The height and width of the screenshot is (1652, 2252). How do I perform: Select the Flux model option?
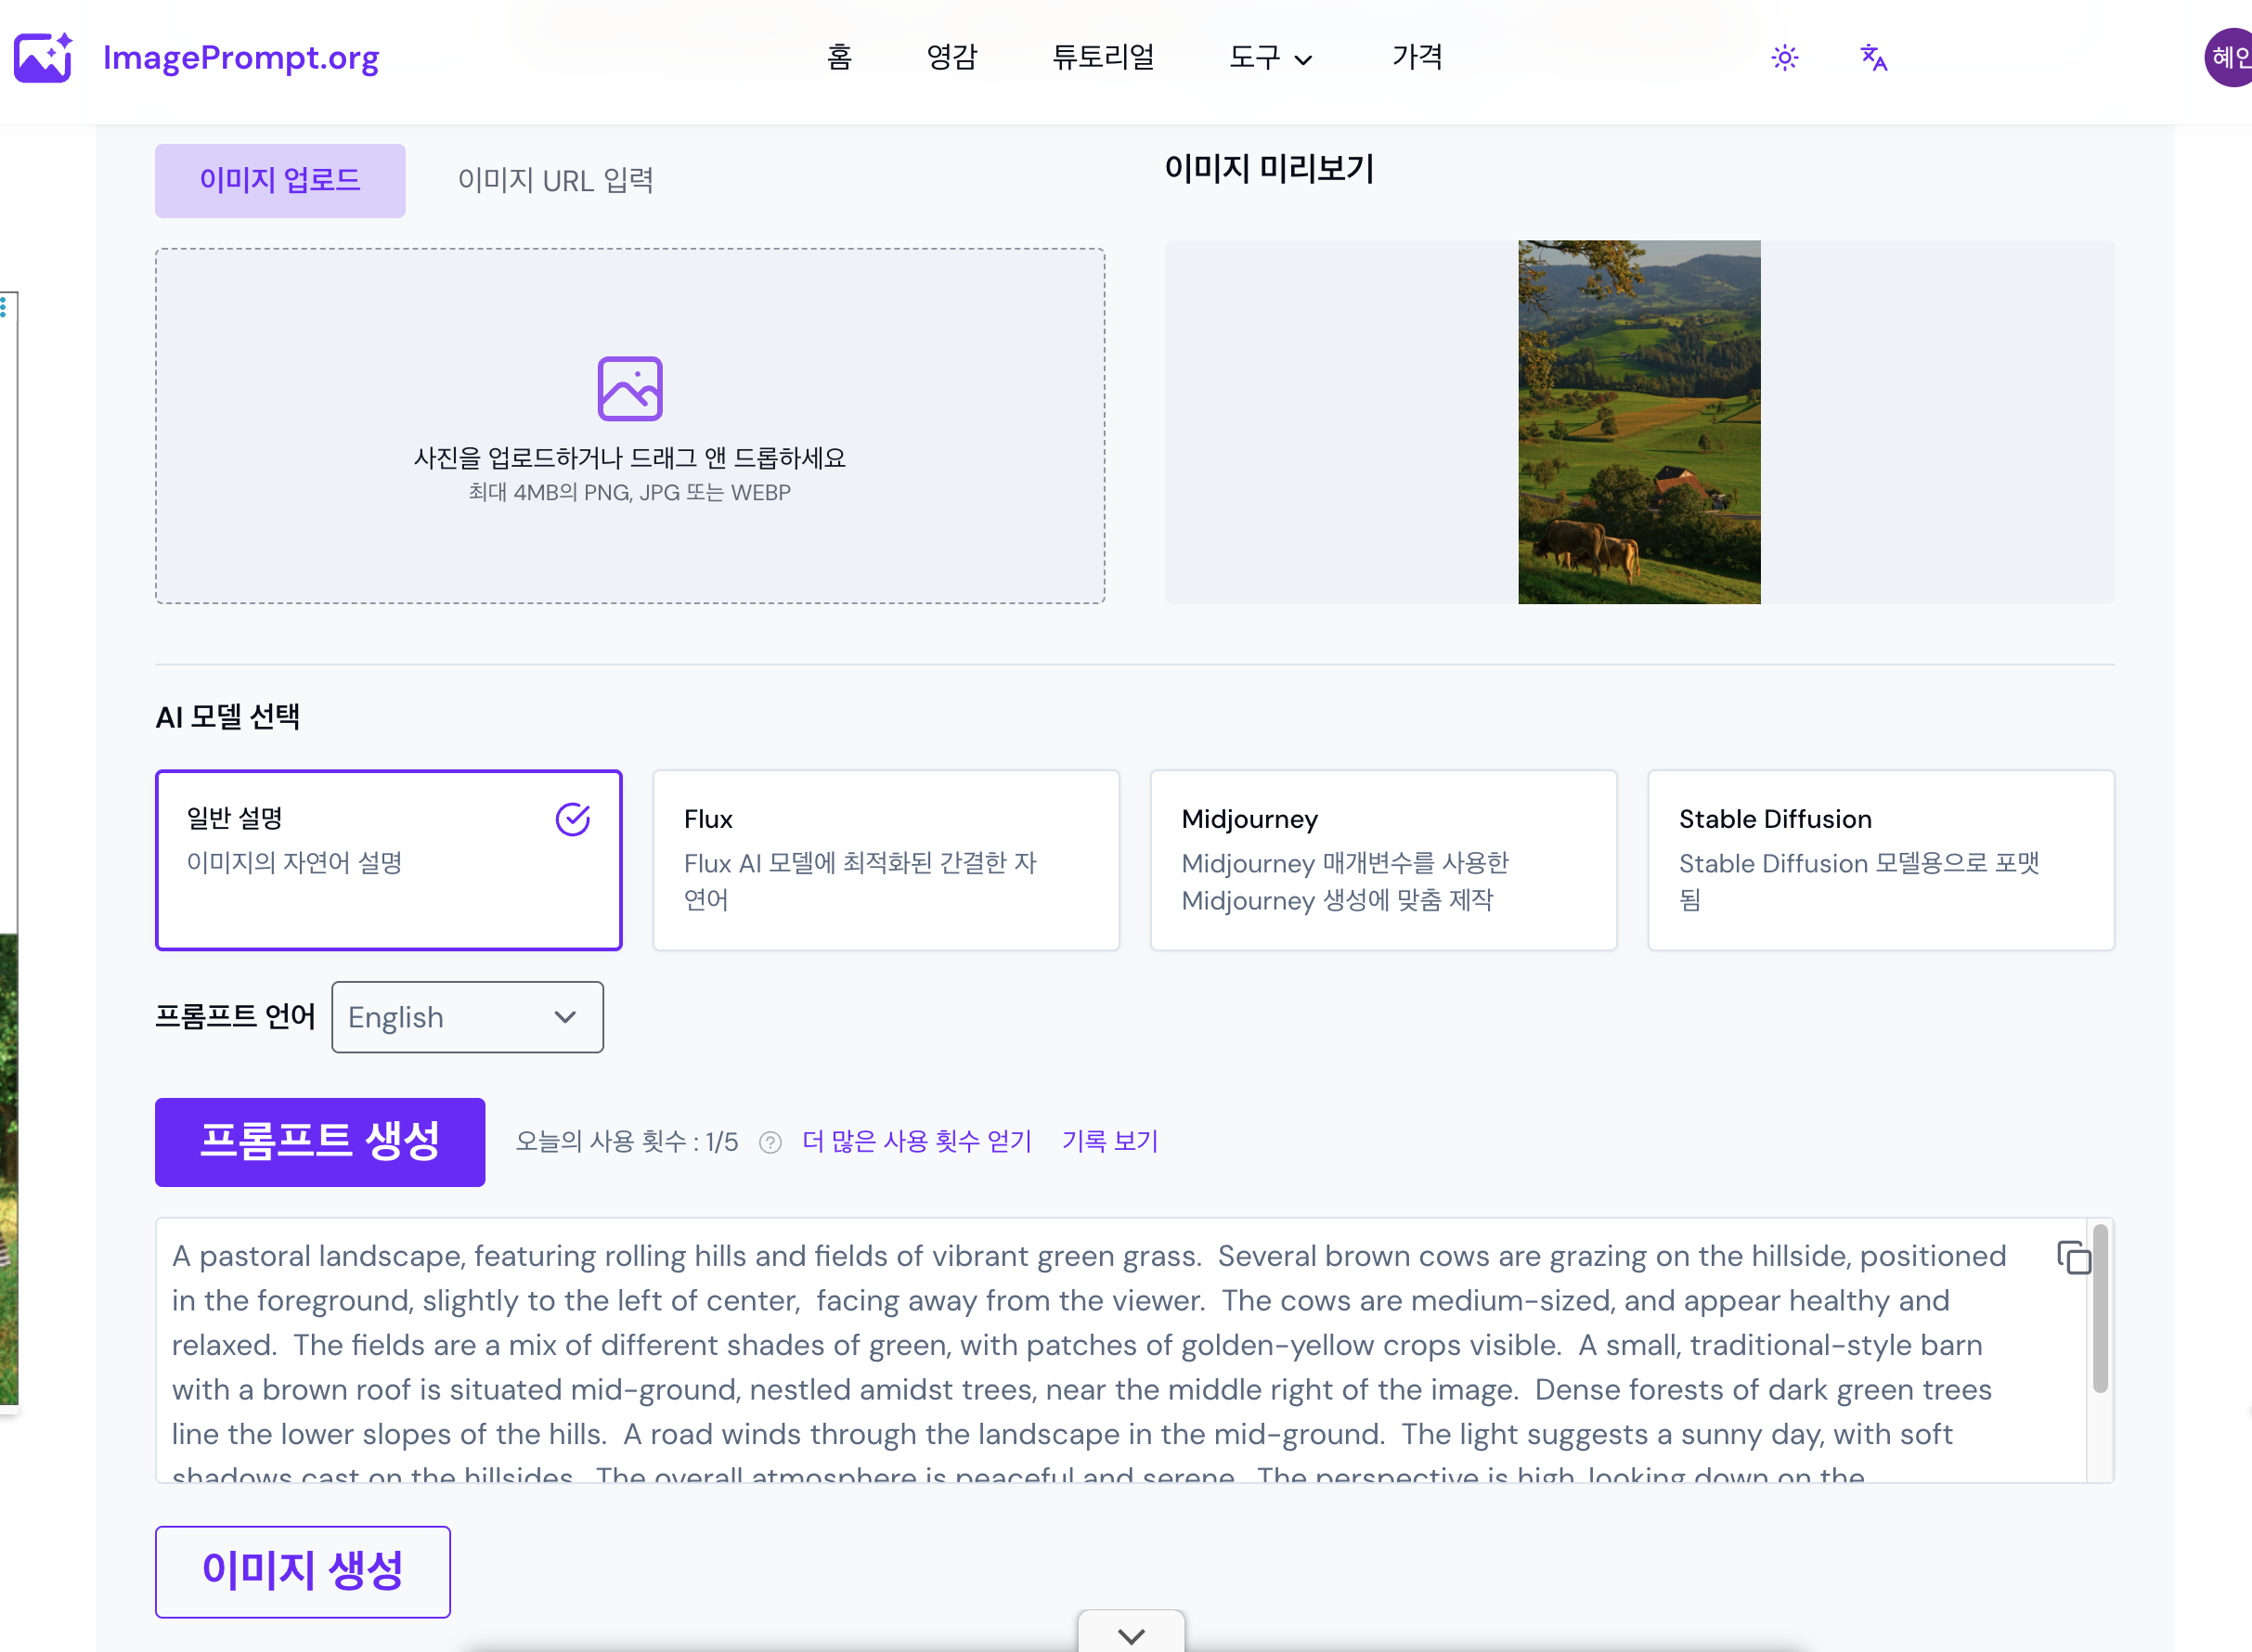pyautogui.click(x=885, y=859)
